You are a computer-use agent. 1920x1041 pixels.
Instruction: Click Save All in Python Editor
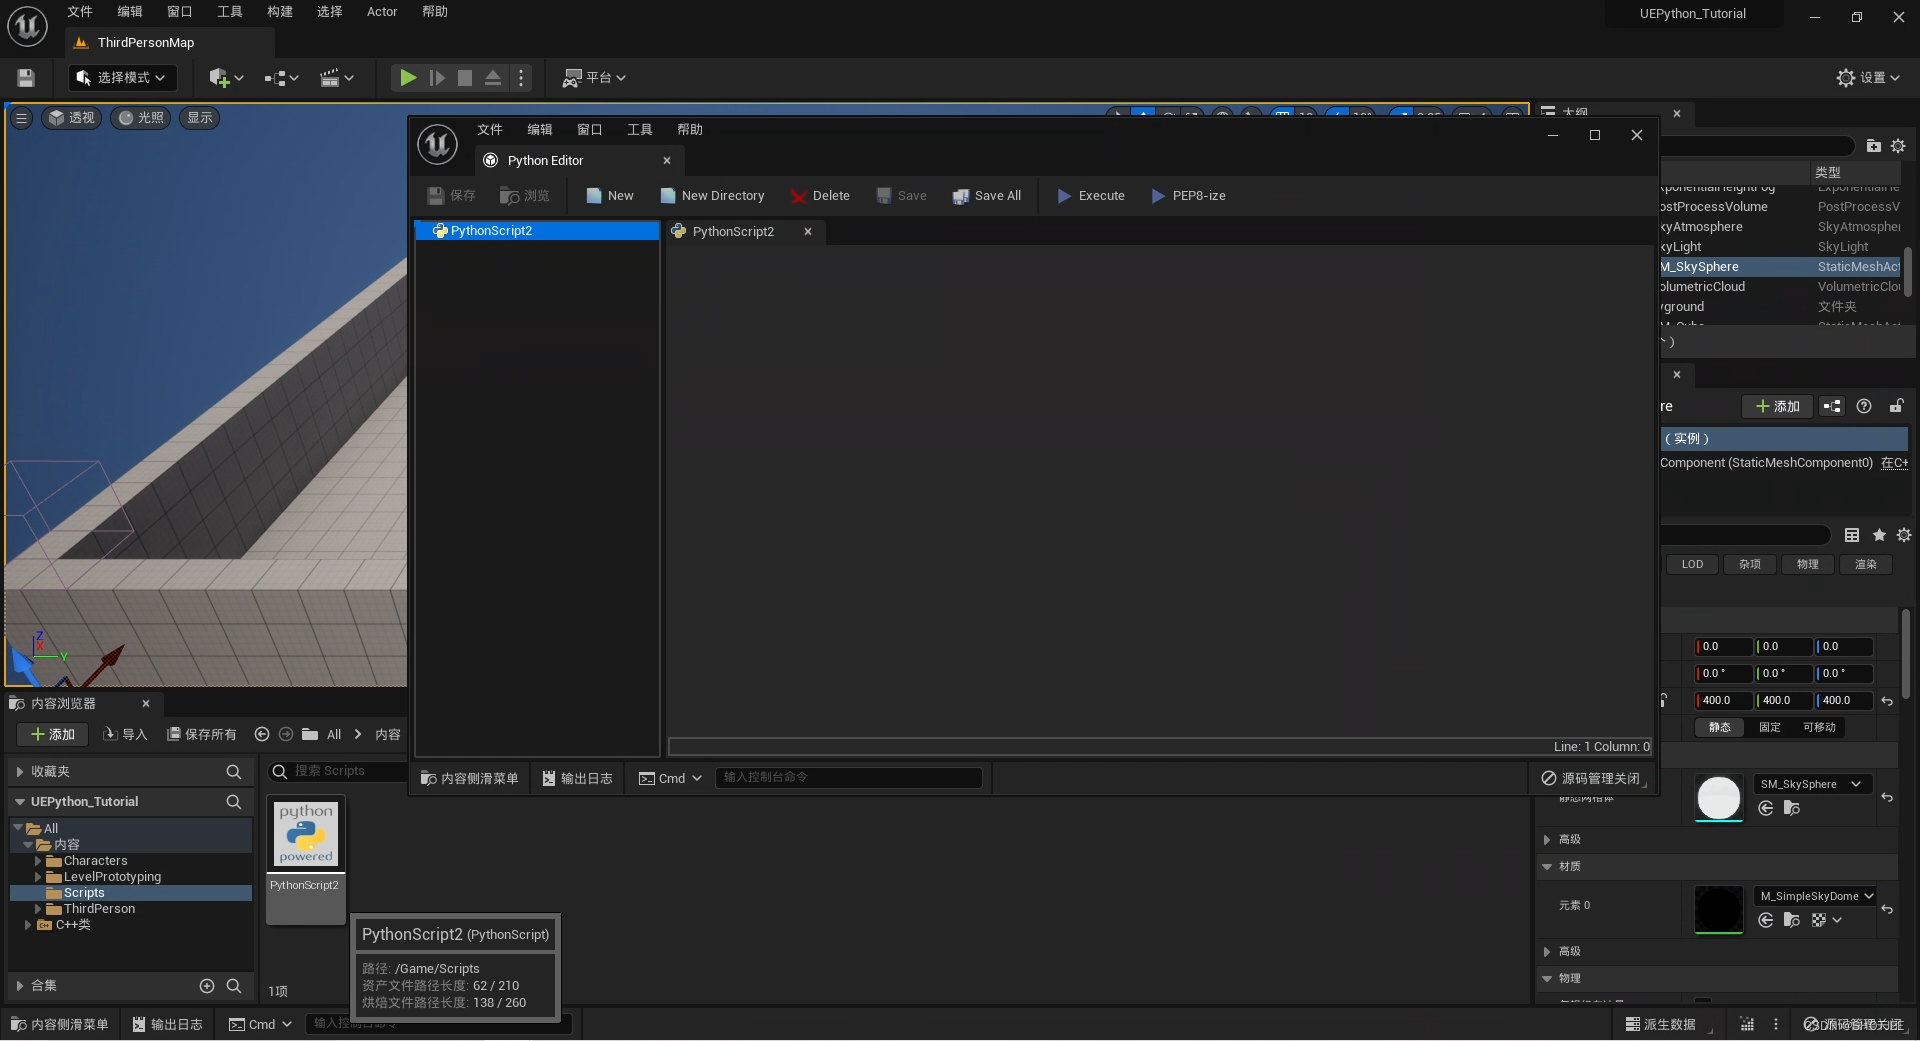pos(987,196)
